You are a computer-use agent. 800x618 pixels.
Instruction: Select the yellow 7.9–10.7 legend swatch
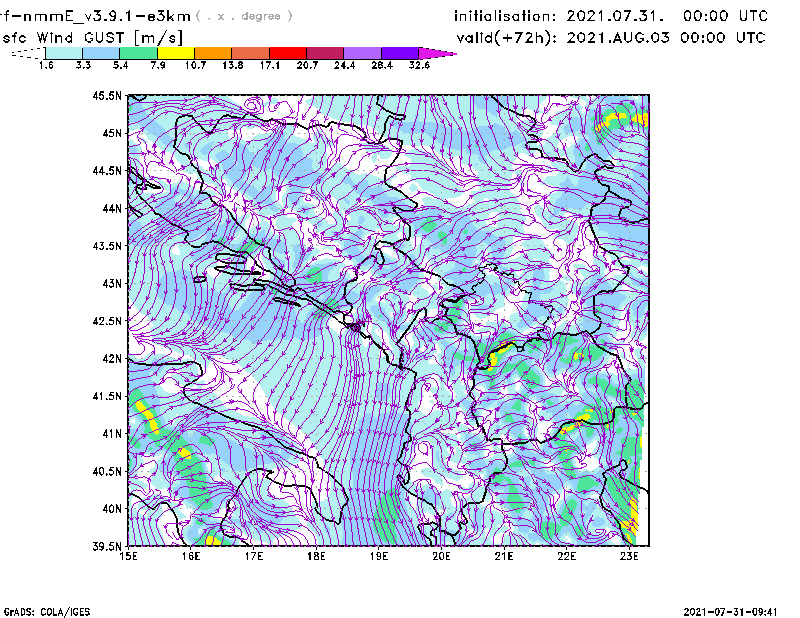pyautogui.click(x=176, y=53)
